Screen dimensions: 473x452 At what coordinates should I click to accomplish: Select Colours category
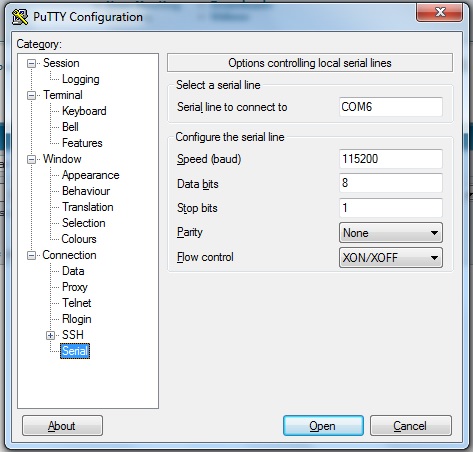pos(79,239)
